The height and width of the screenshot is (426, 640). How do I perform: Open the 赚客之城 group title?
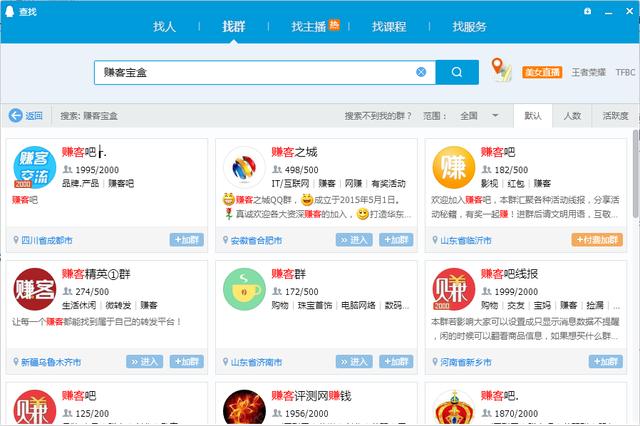click(294, 152)
